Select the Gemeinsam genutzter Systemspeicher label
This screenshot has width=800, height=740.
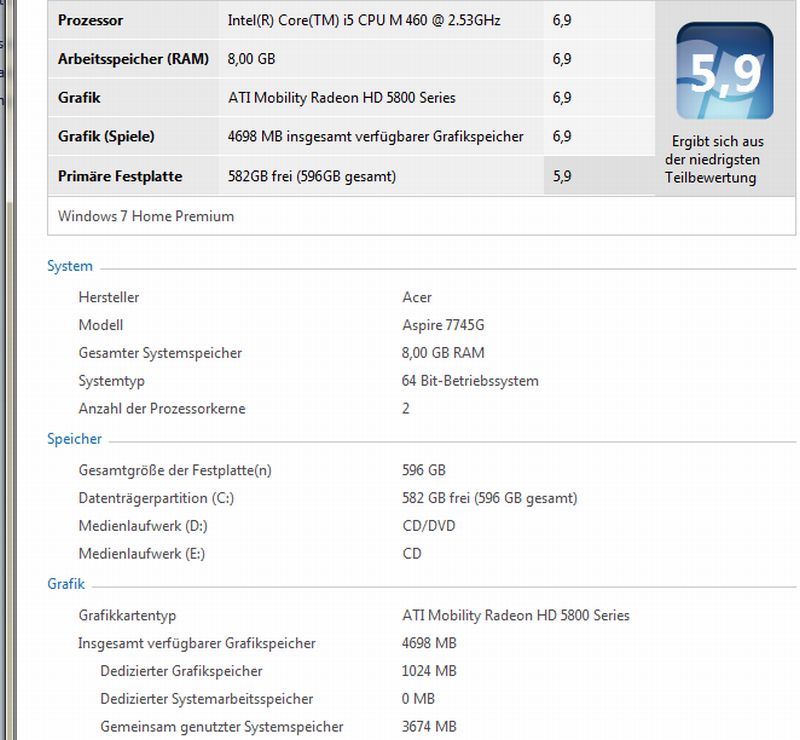pos(221,727)
